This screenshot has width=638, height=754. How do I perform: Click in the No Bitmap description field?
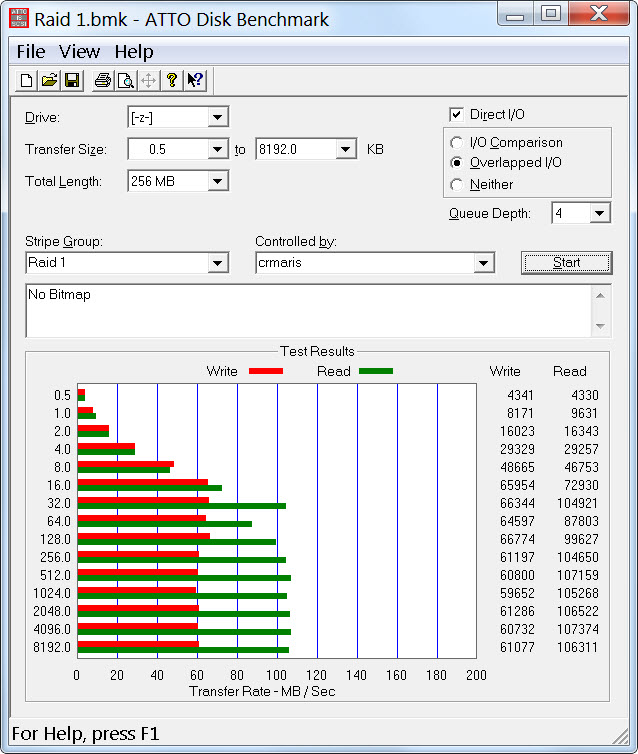(x=309, y=311)
